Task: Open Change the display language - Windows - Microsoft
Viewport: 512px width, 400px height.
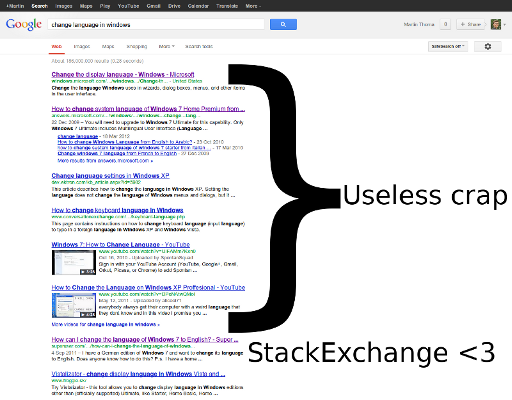Action: (123, 74)
